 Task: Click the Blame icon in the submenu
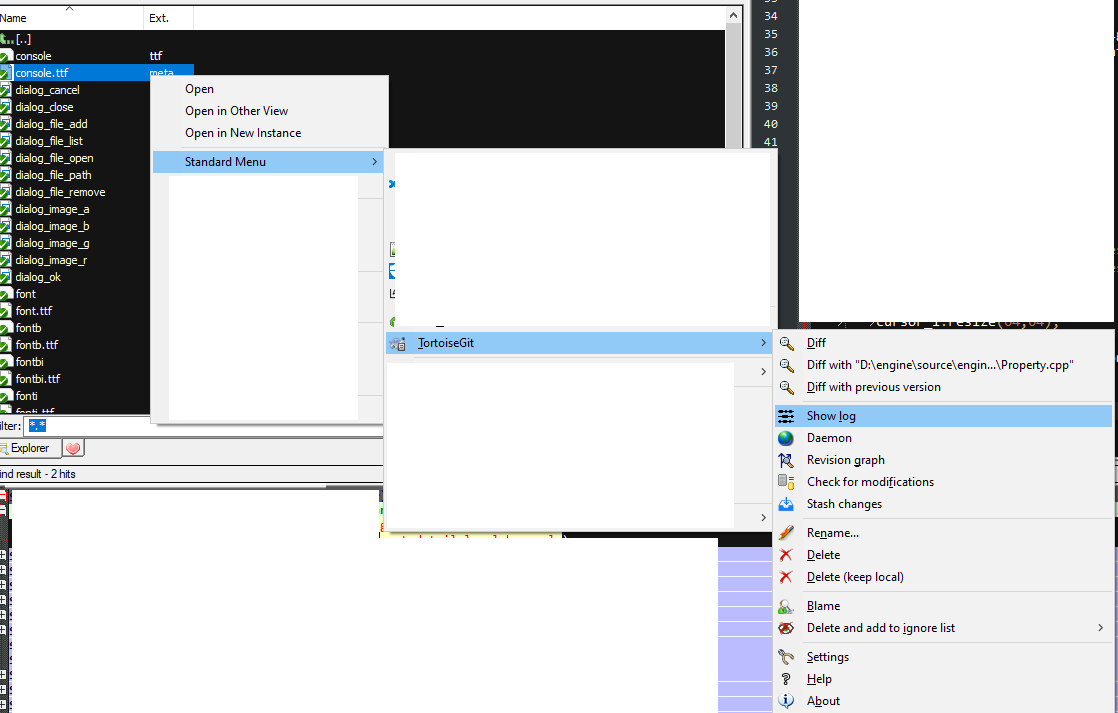coord(789,605)
